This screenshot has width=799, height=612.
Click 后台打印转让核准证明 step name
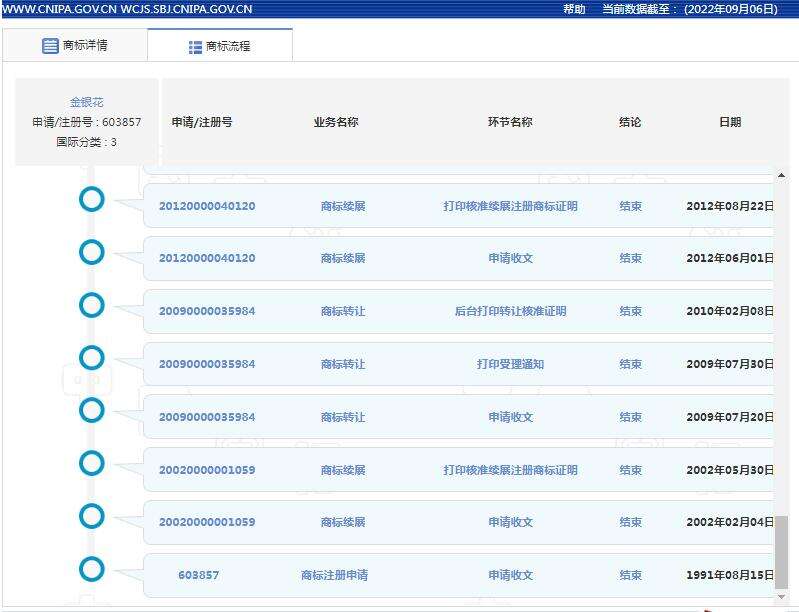[510, 311]
